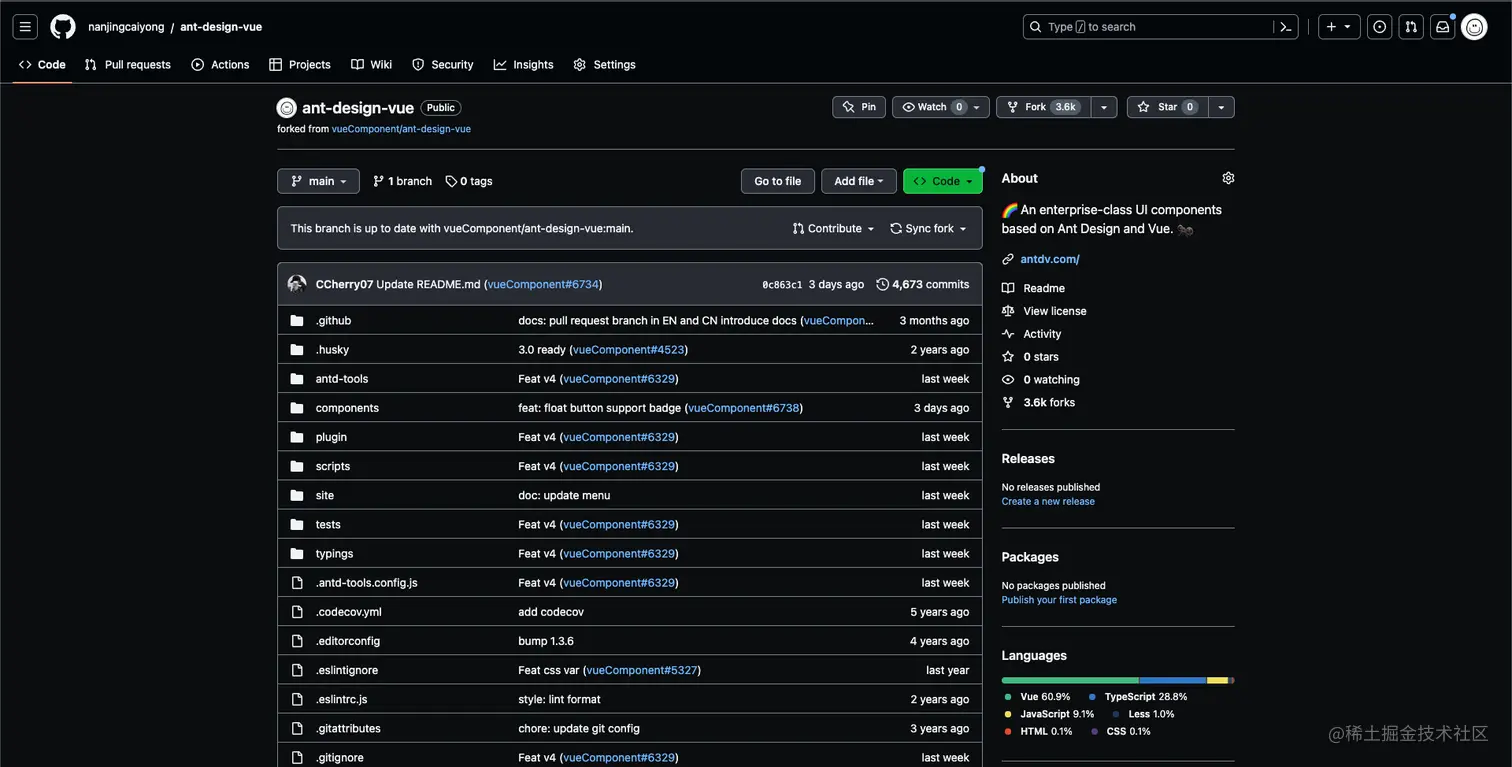
Task: Click the Vue segment in languages bar
Action: coord(1070,680)
